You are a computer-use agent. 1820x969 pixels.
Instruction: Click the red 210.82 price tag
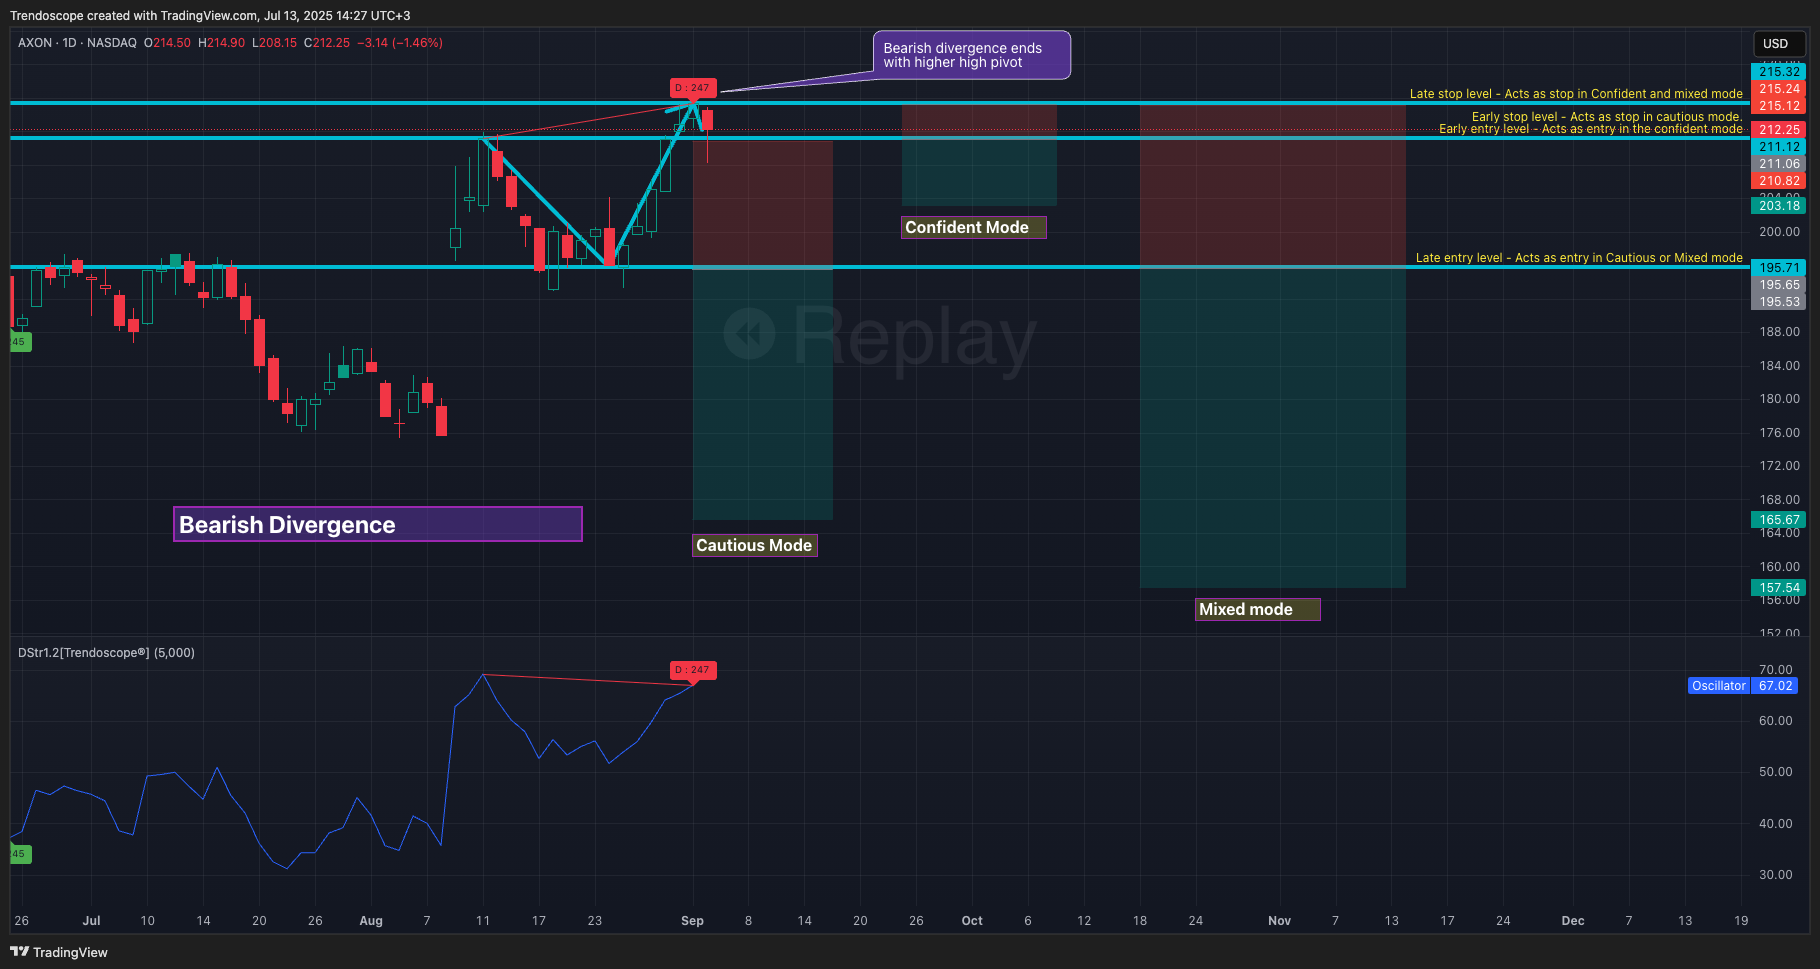click(1779, 181)
